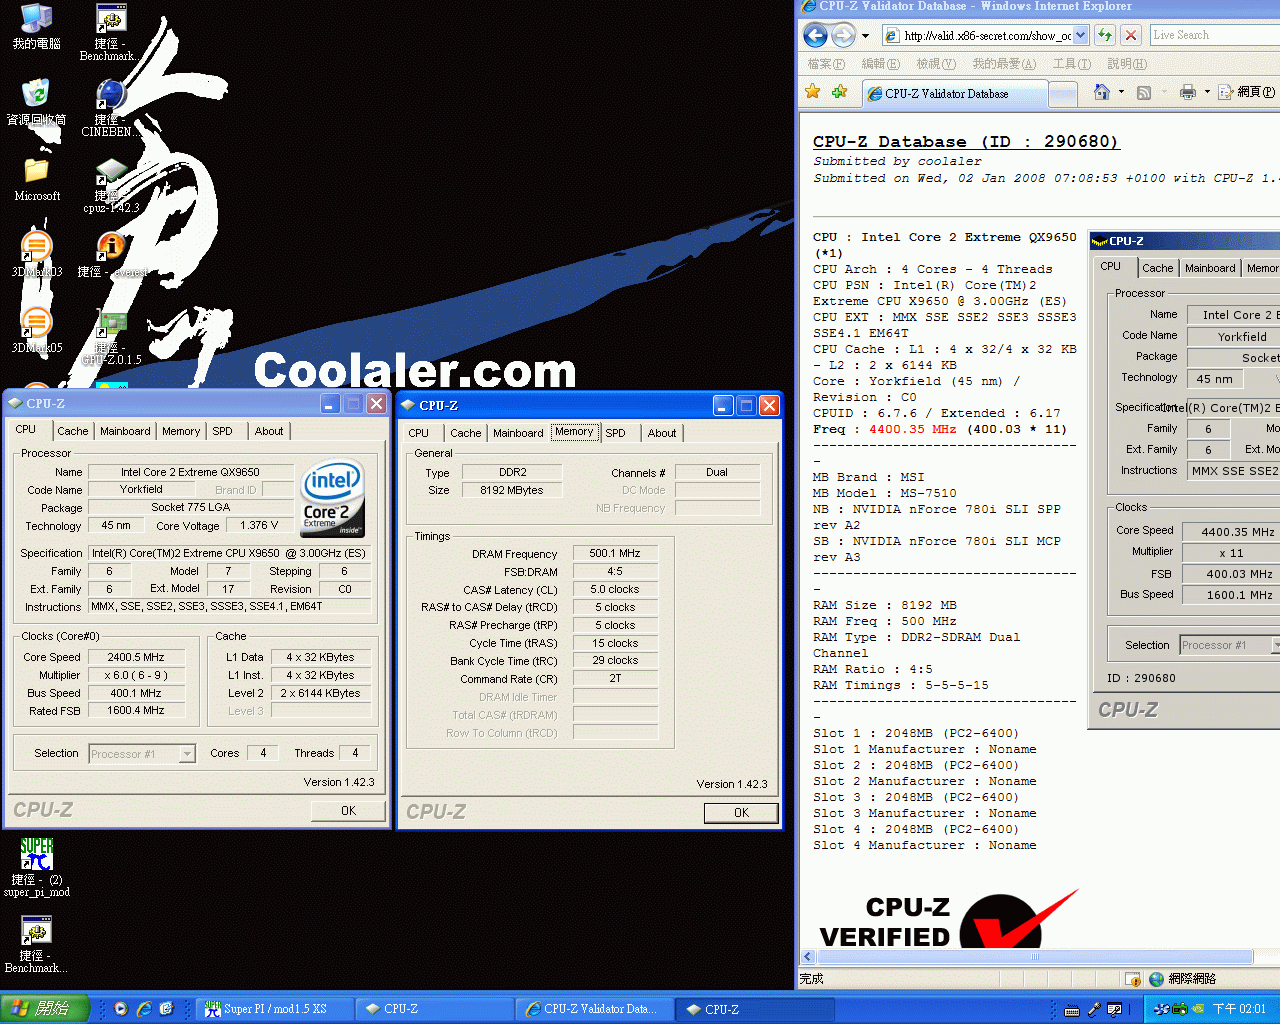Screen dimensions: 1280x1024
Task: Open the 網頁(P) page menu in IE
Action: click(x=1248, y=92)
